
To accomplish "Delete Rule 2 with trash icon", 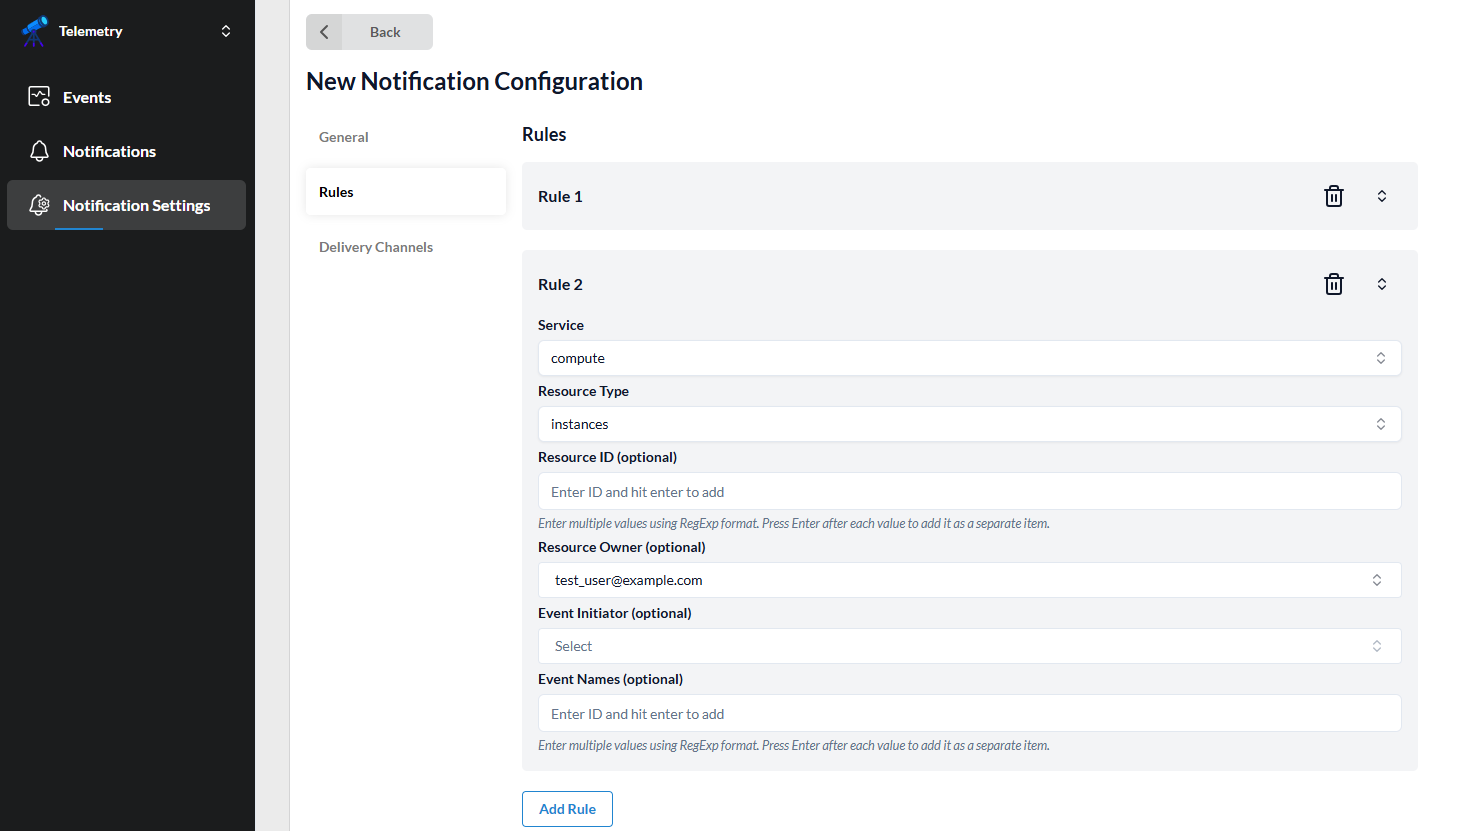I will pos(1333,284).
